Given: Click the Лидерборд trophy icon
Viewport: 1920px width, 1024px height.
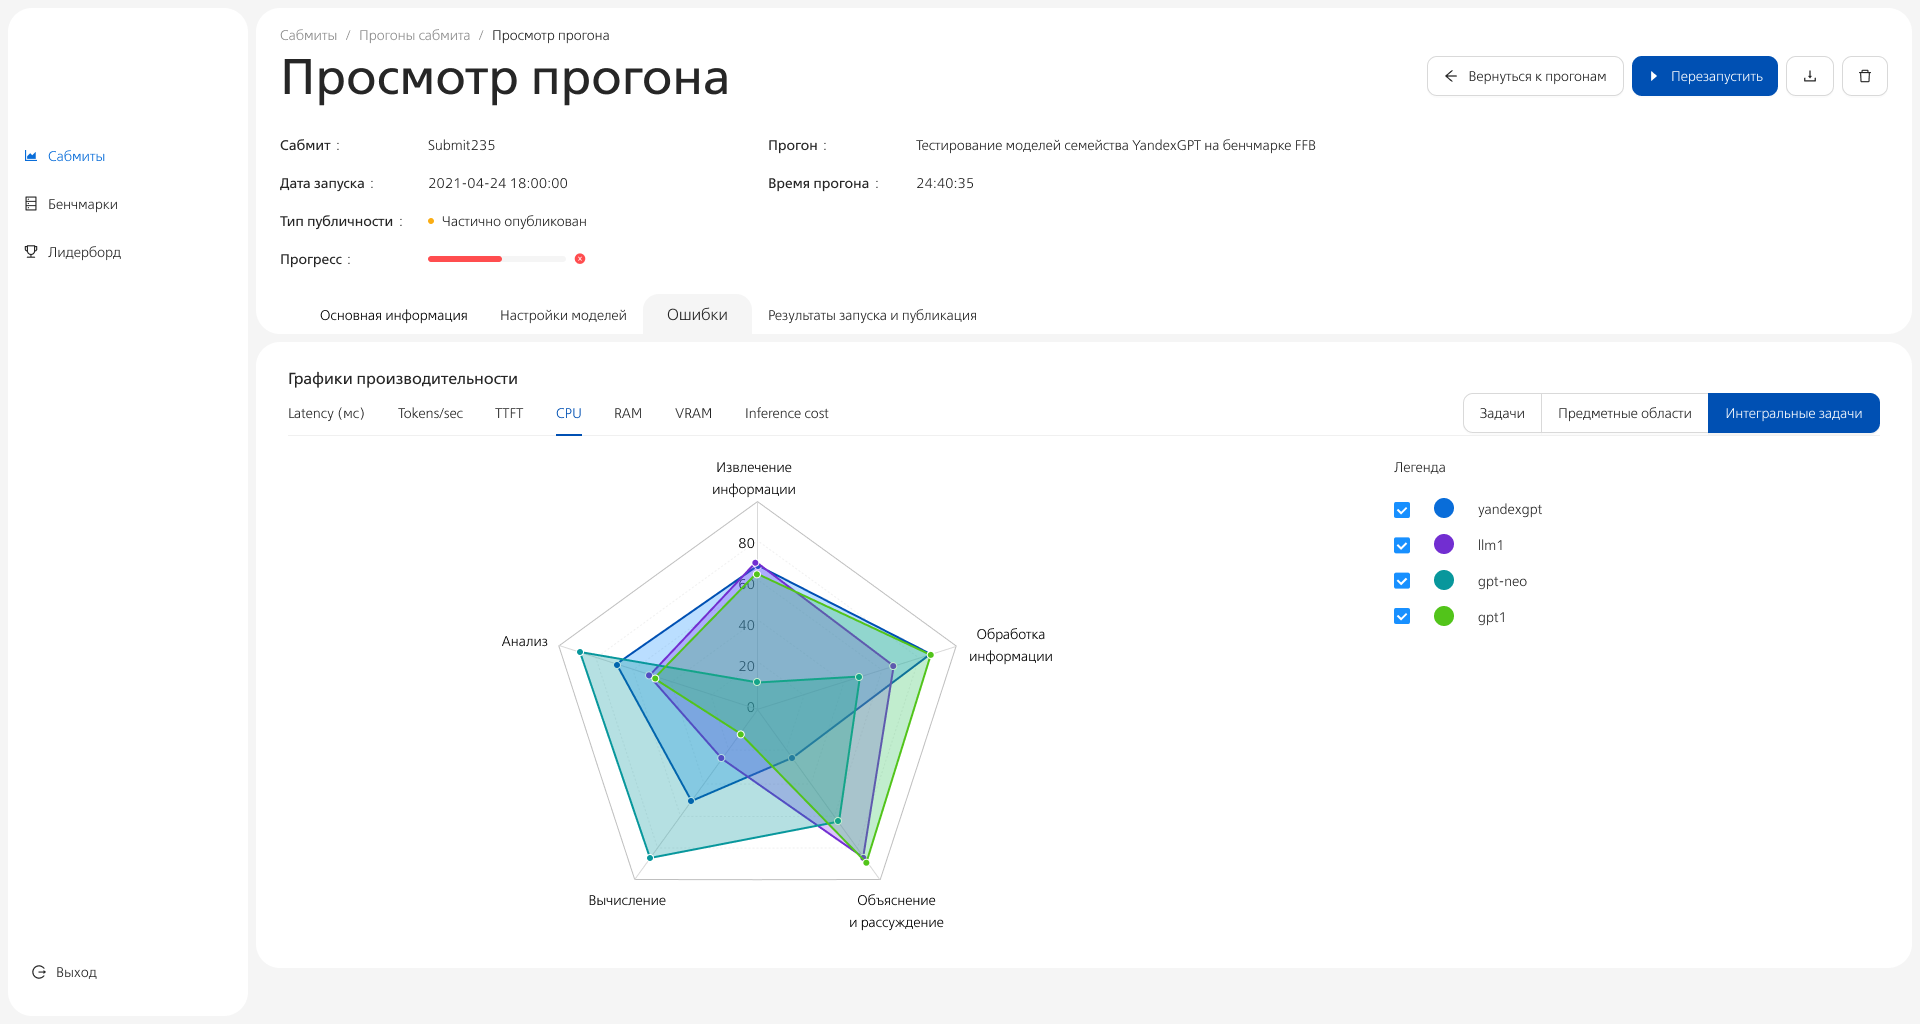Looking at the screenshot, I should (x=31, y=252).
